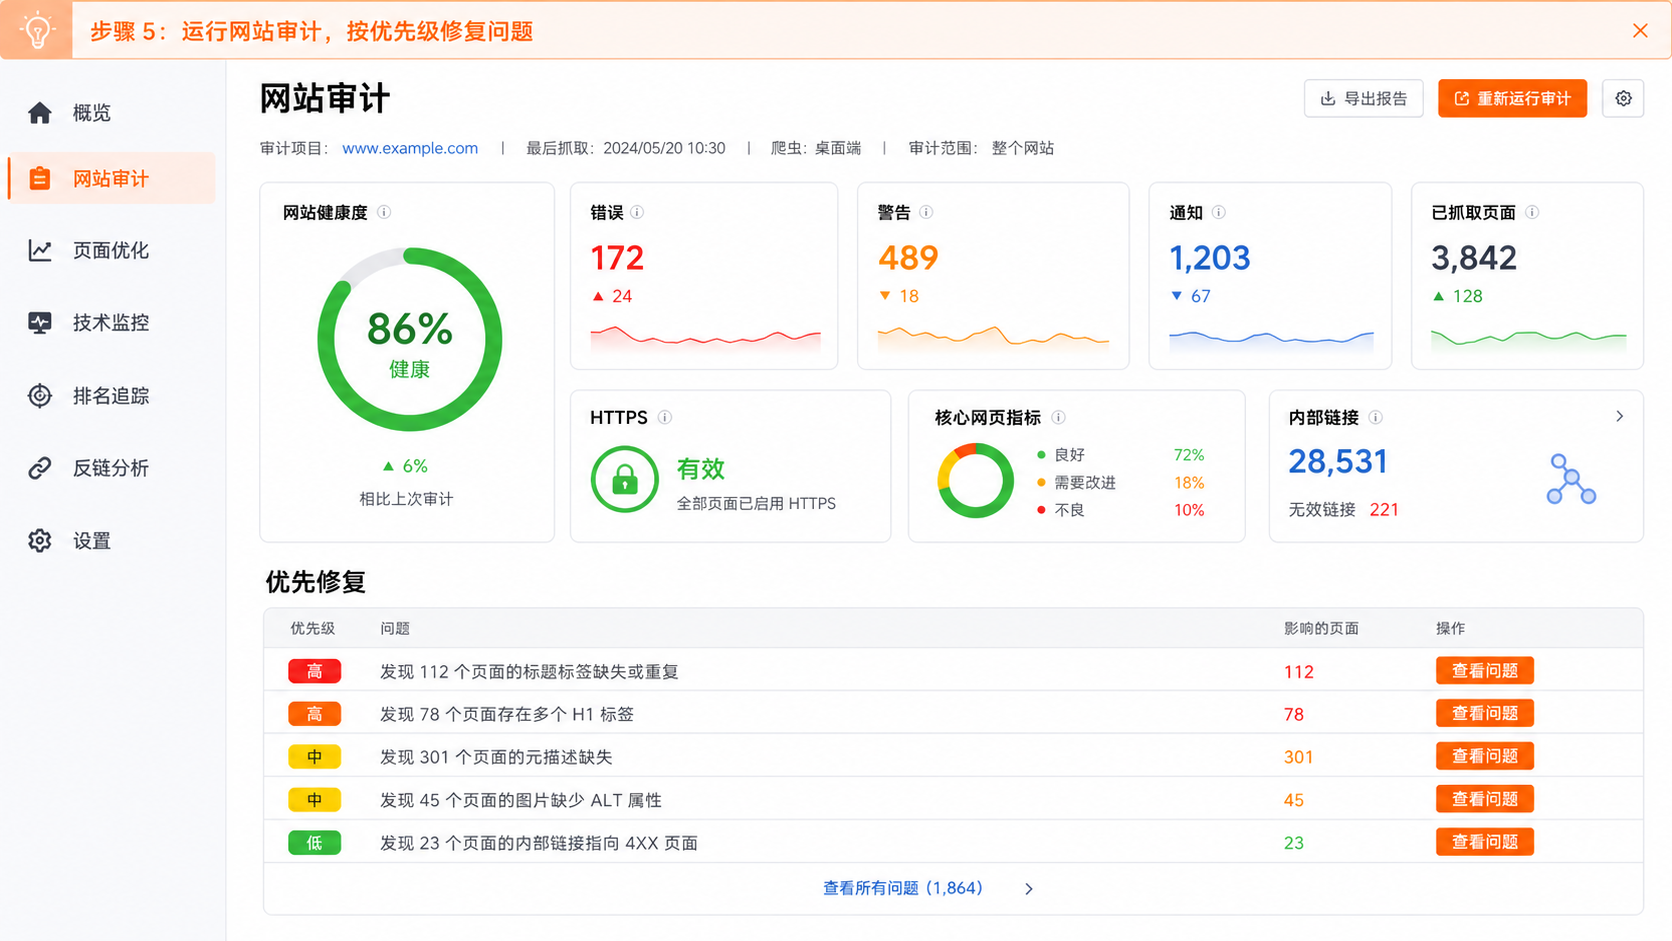
Task: Click 查看问题 for missing ALT attribute
Action: tap(1485, 799)
